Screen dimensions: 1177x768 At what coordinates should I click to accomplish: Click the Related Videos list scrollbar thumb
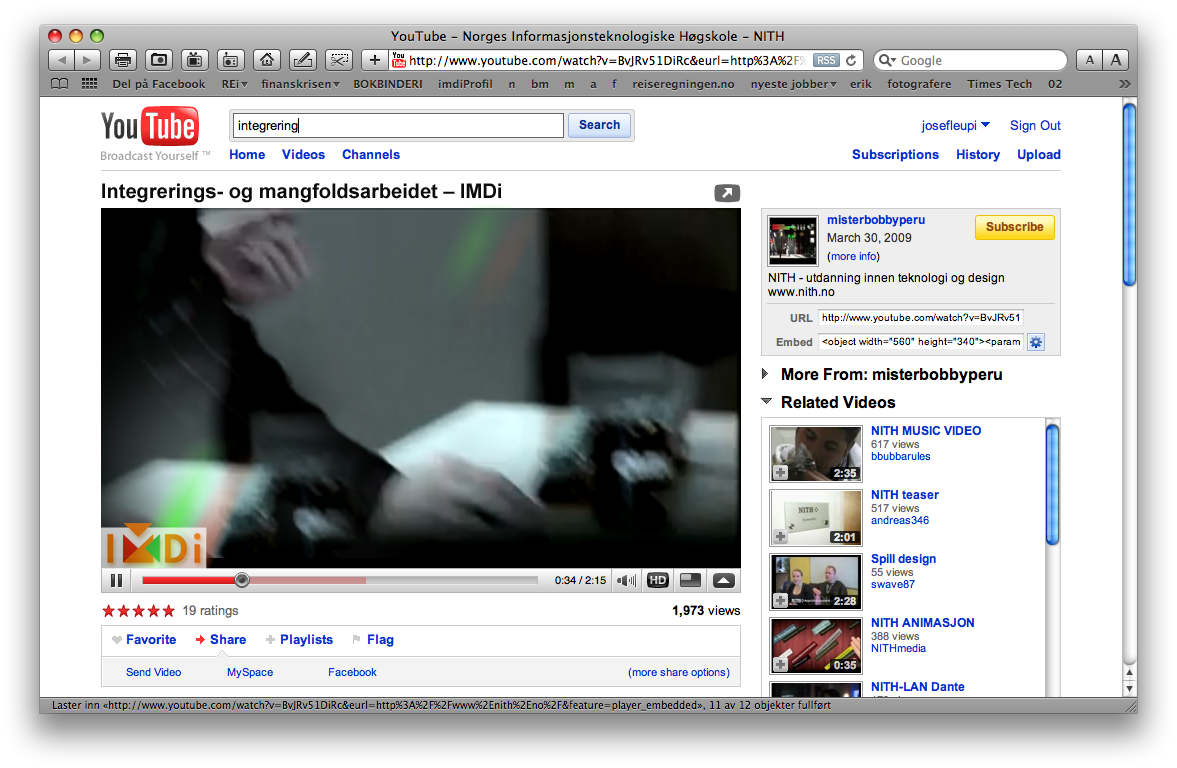pos(1052,484)
